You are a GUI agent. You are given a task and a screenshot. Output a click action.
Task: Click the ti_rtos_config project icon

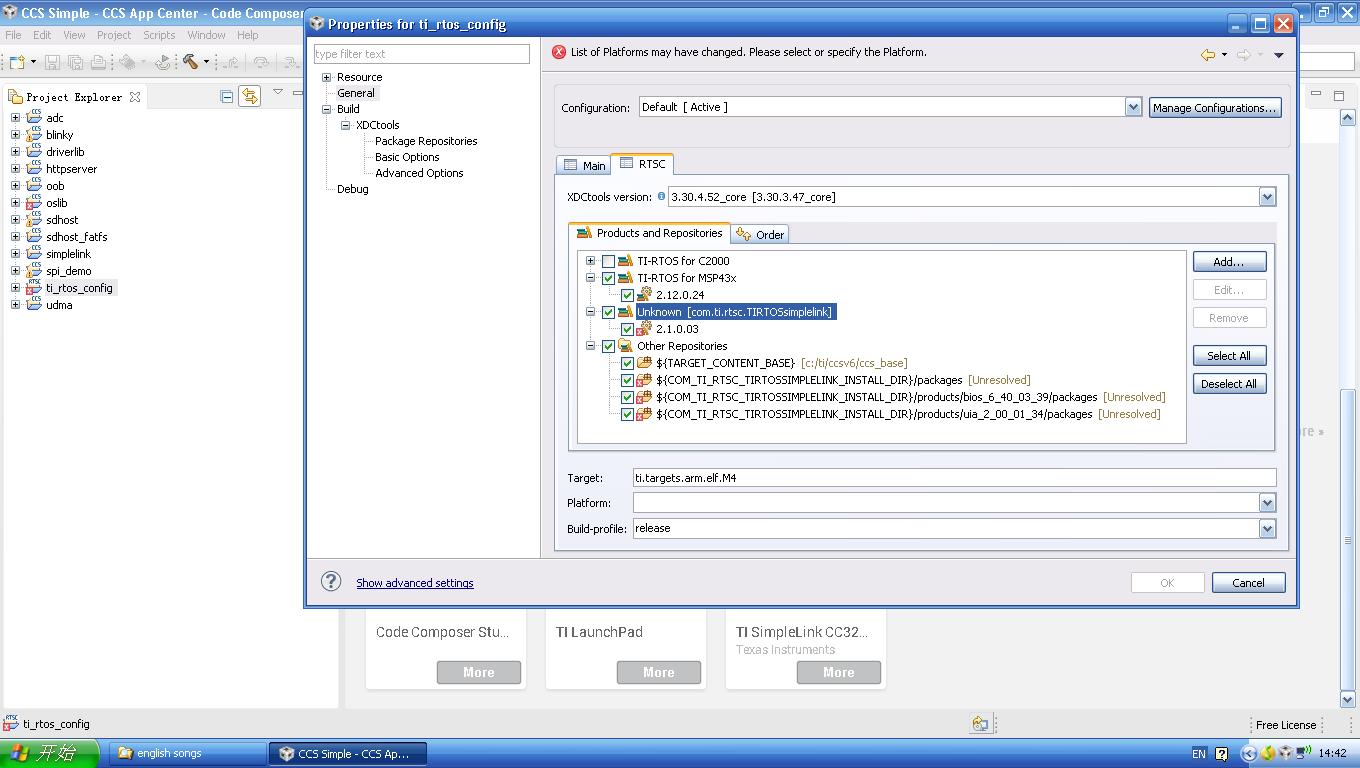pyautogui.click(x=34, y=287)
